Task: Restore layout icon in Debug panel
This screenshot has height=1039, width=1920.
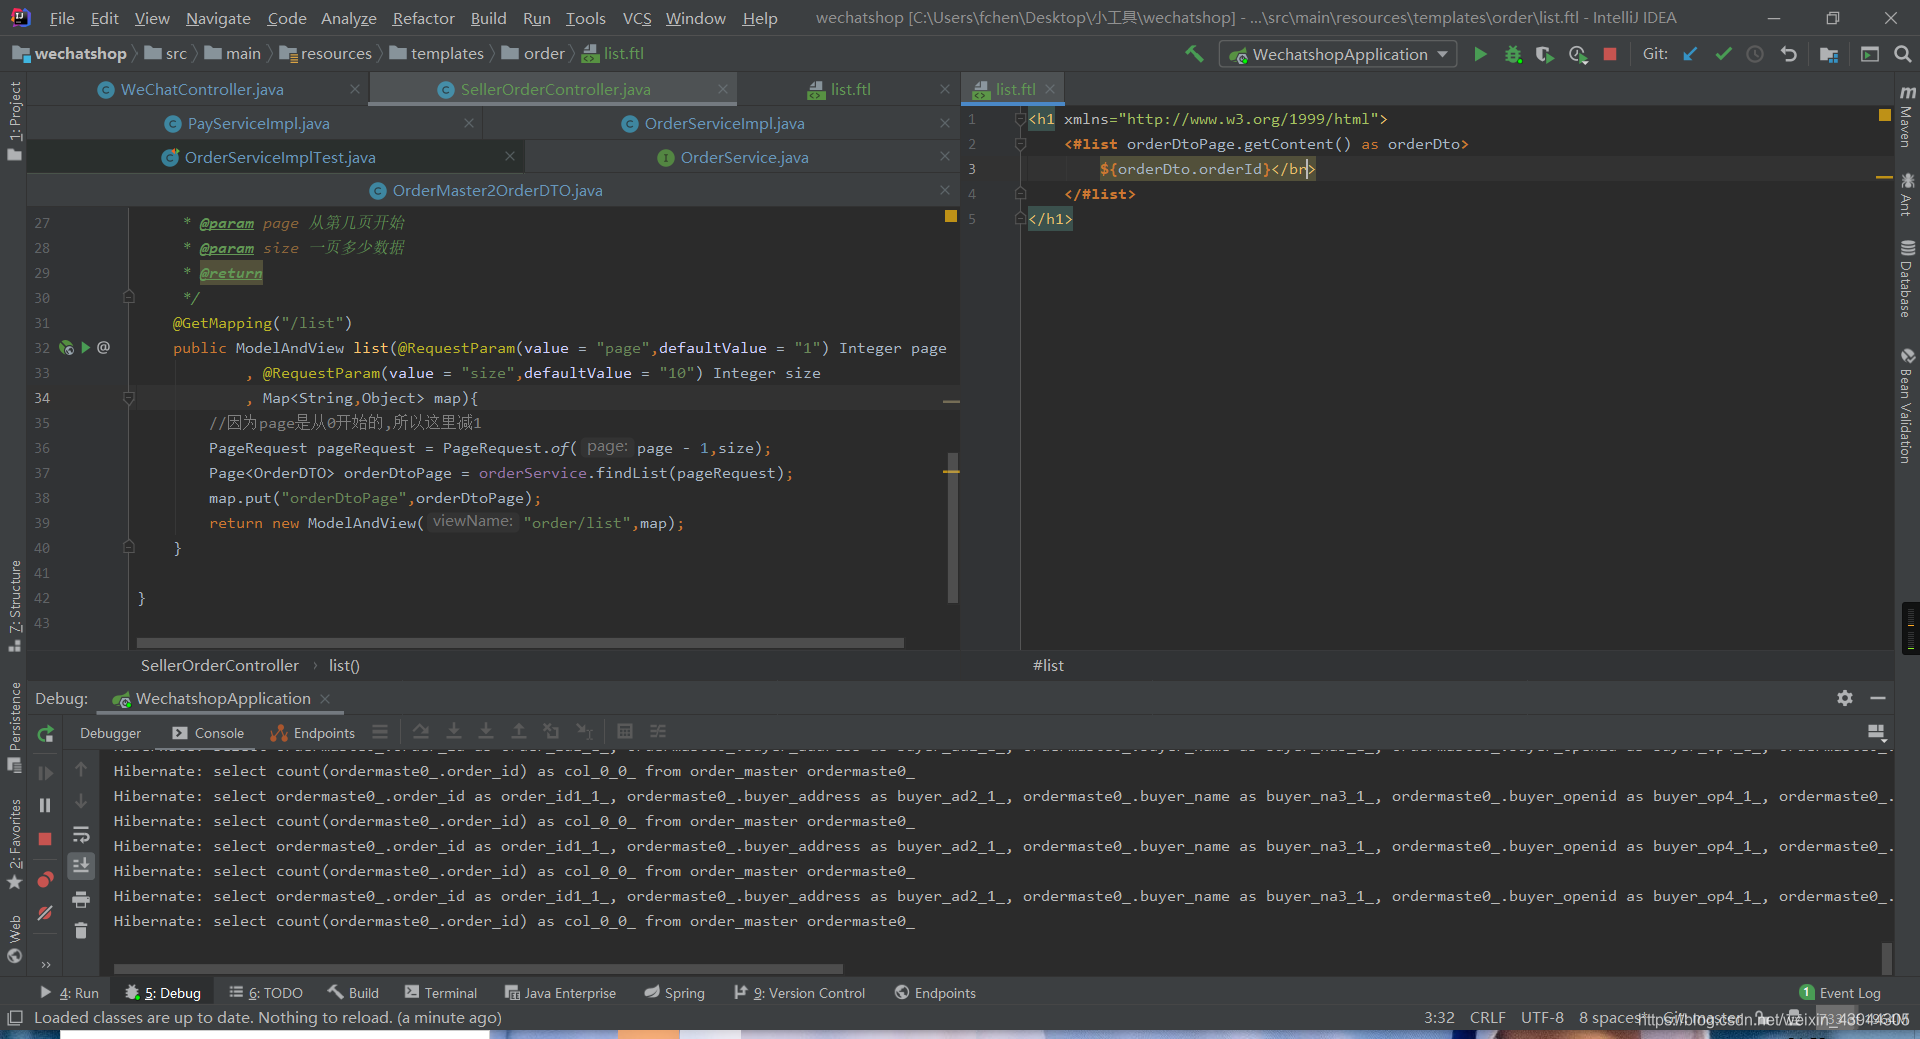Action: coord(1876,733)
